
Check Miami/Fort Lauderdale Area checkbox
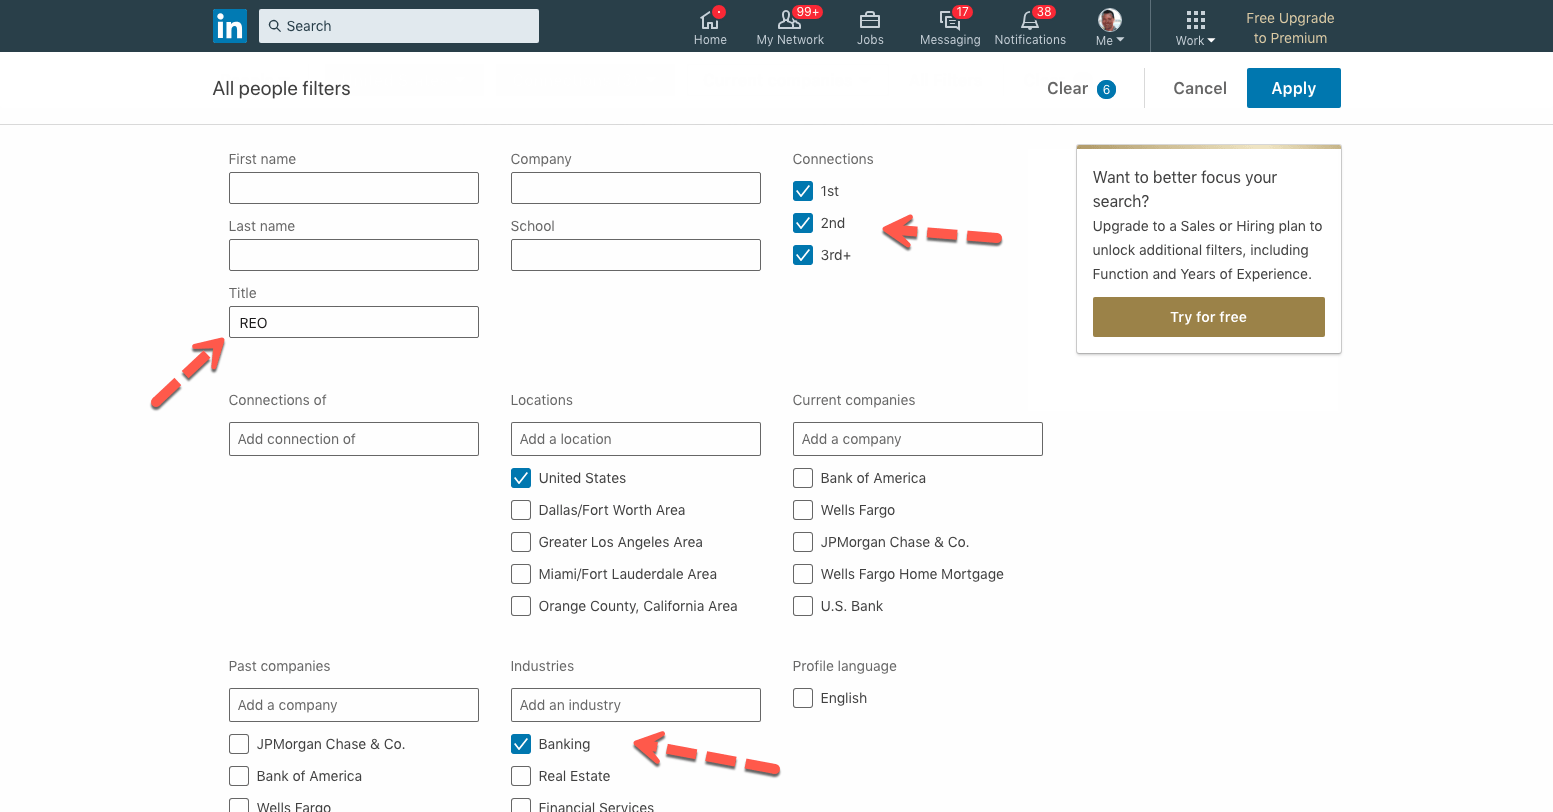(x=520, y=574)
